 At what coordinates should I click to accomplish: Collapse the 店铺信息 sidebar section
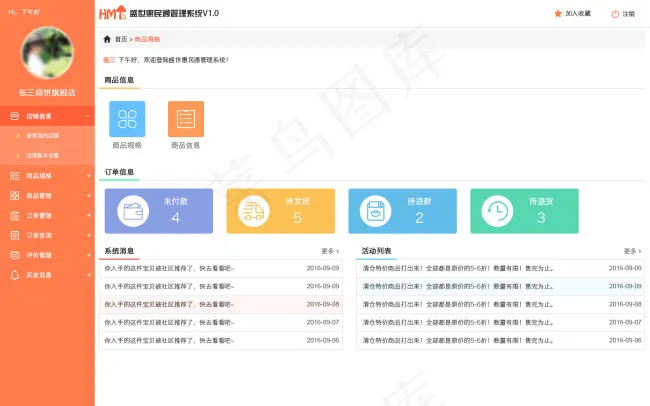(x=88, y=116)
